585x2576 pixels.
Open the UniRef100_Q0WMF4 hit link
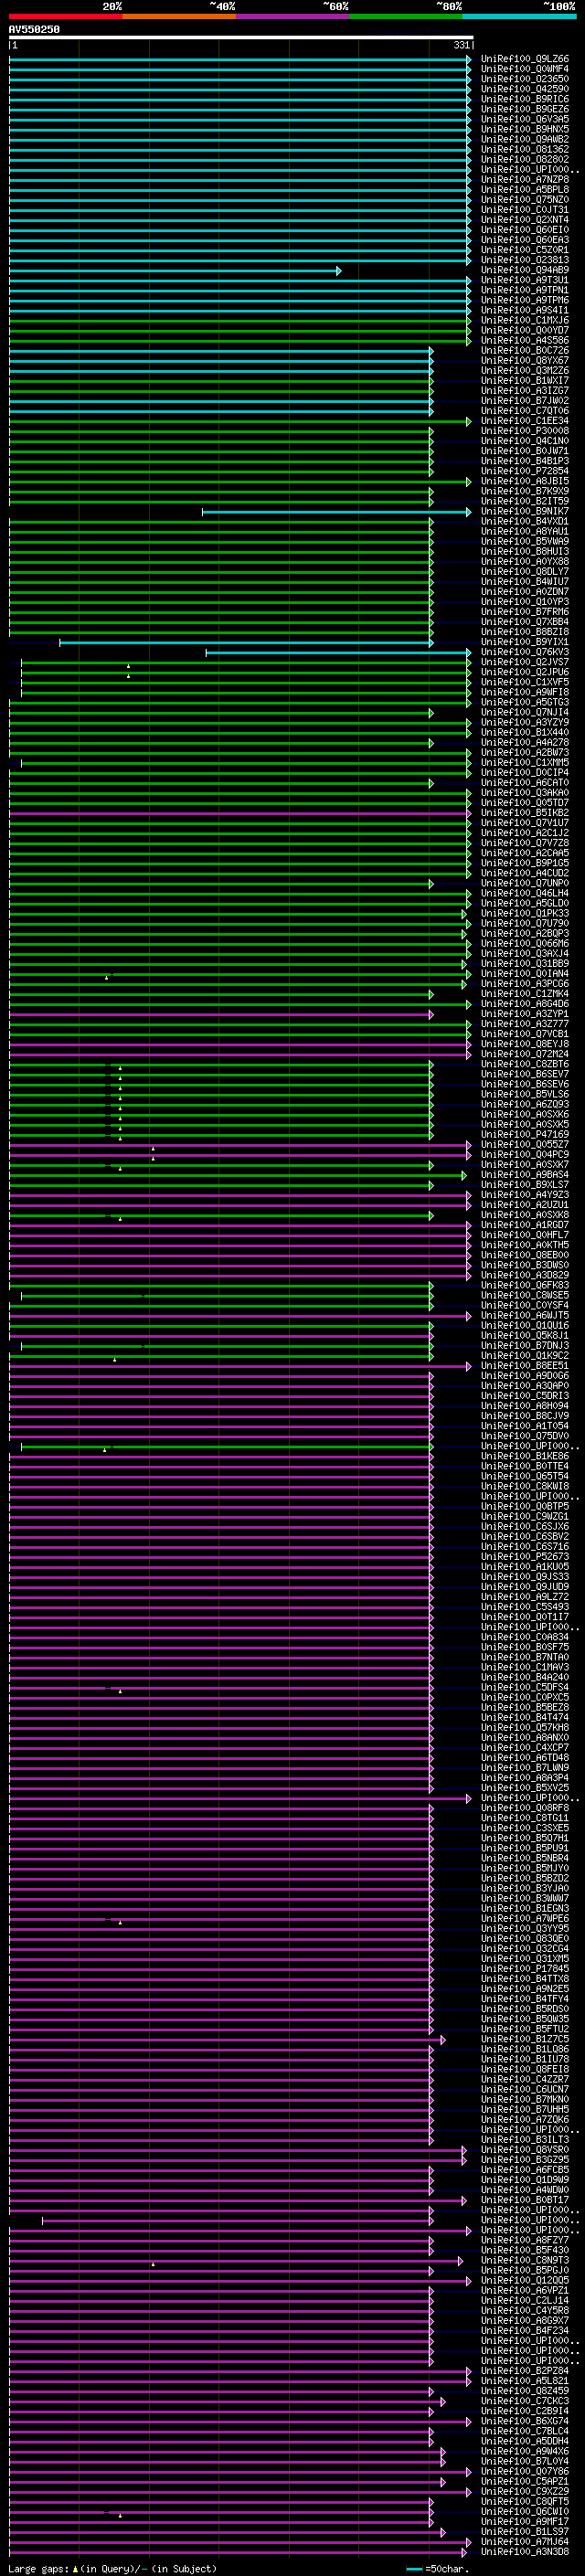point(525,69)
